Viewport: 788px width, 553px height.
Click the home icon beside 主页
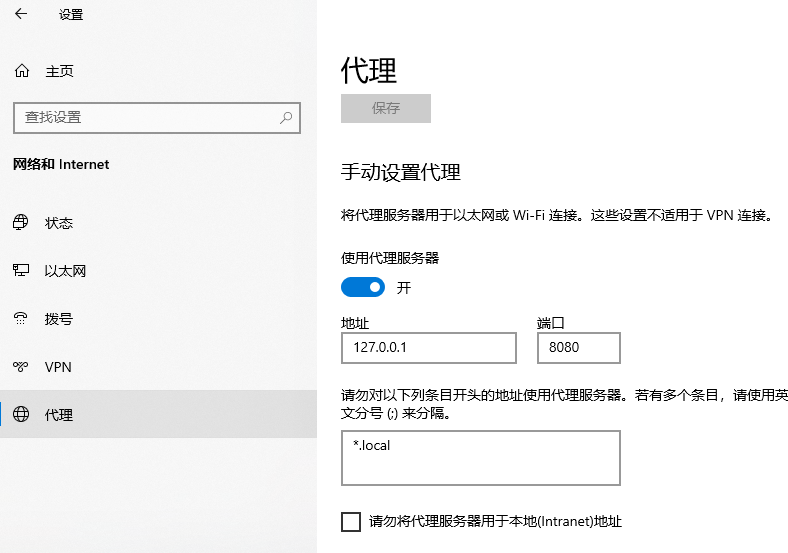click(21, 71)
